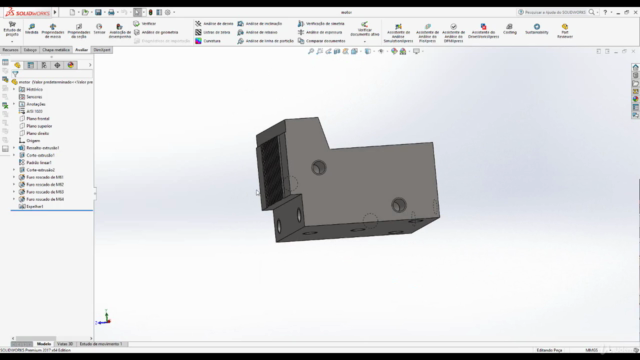Open the Vistas 3D bottom tab

65,344
